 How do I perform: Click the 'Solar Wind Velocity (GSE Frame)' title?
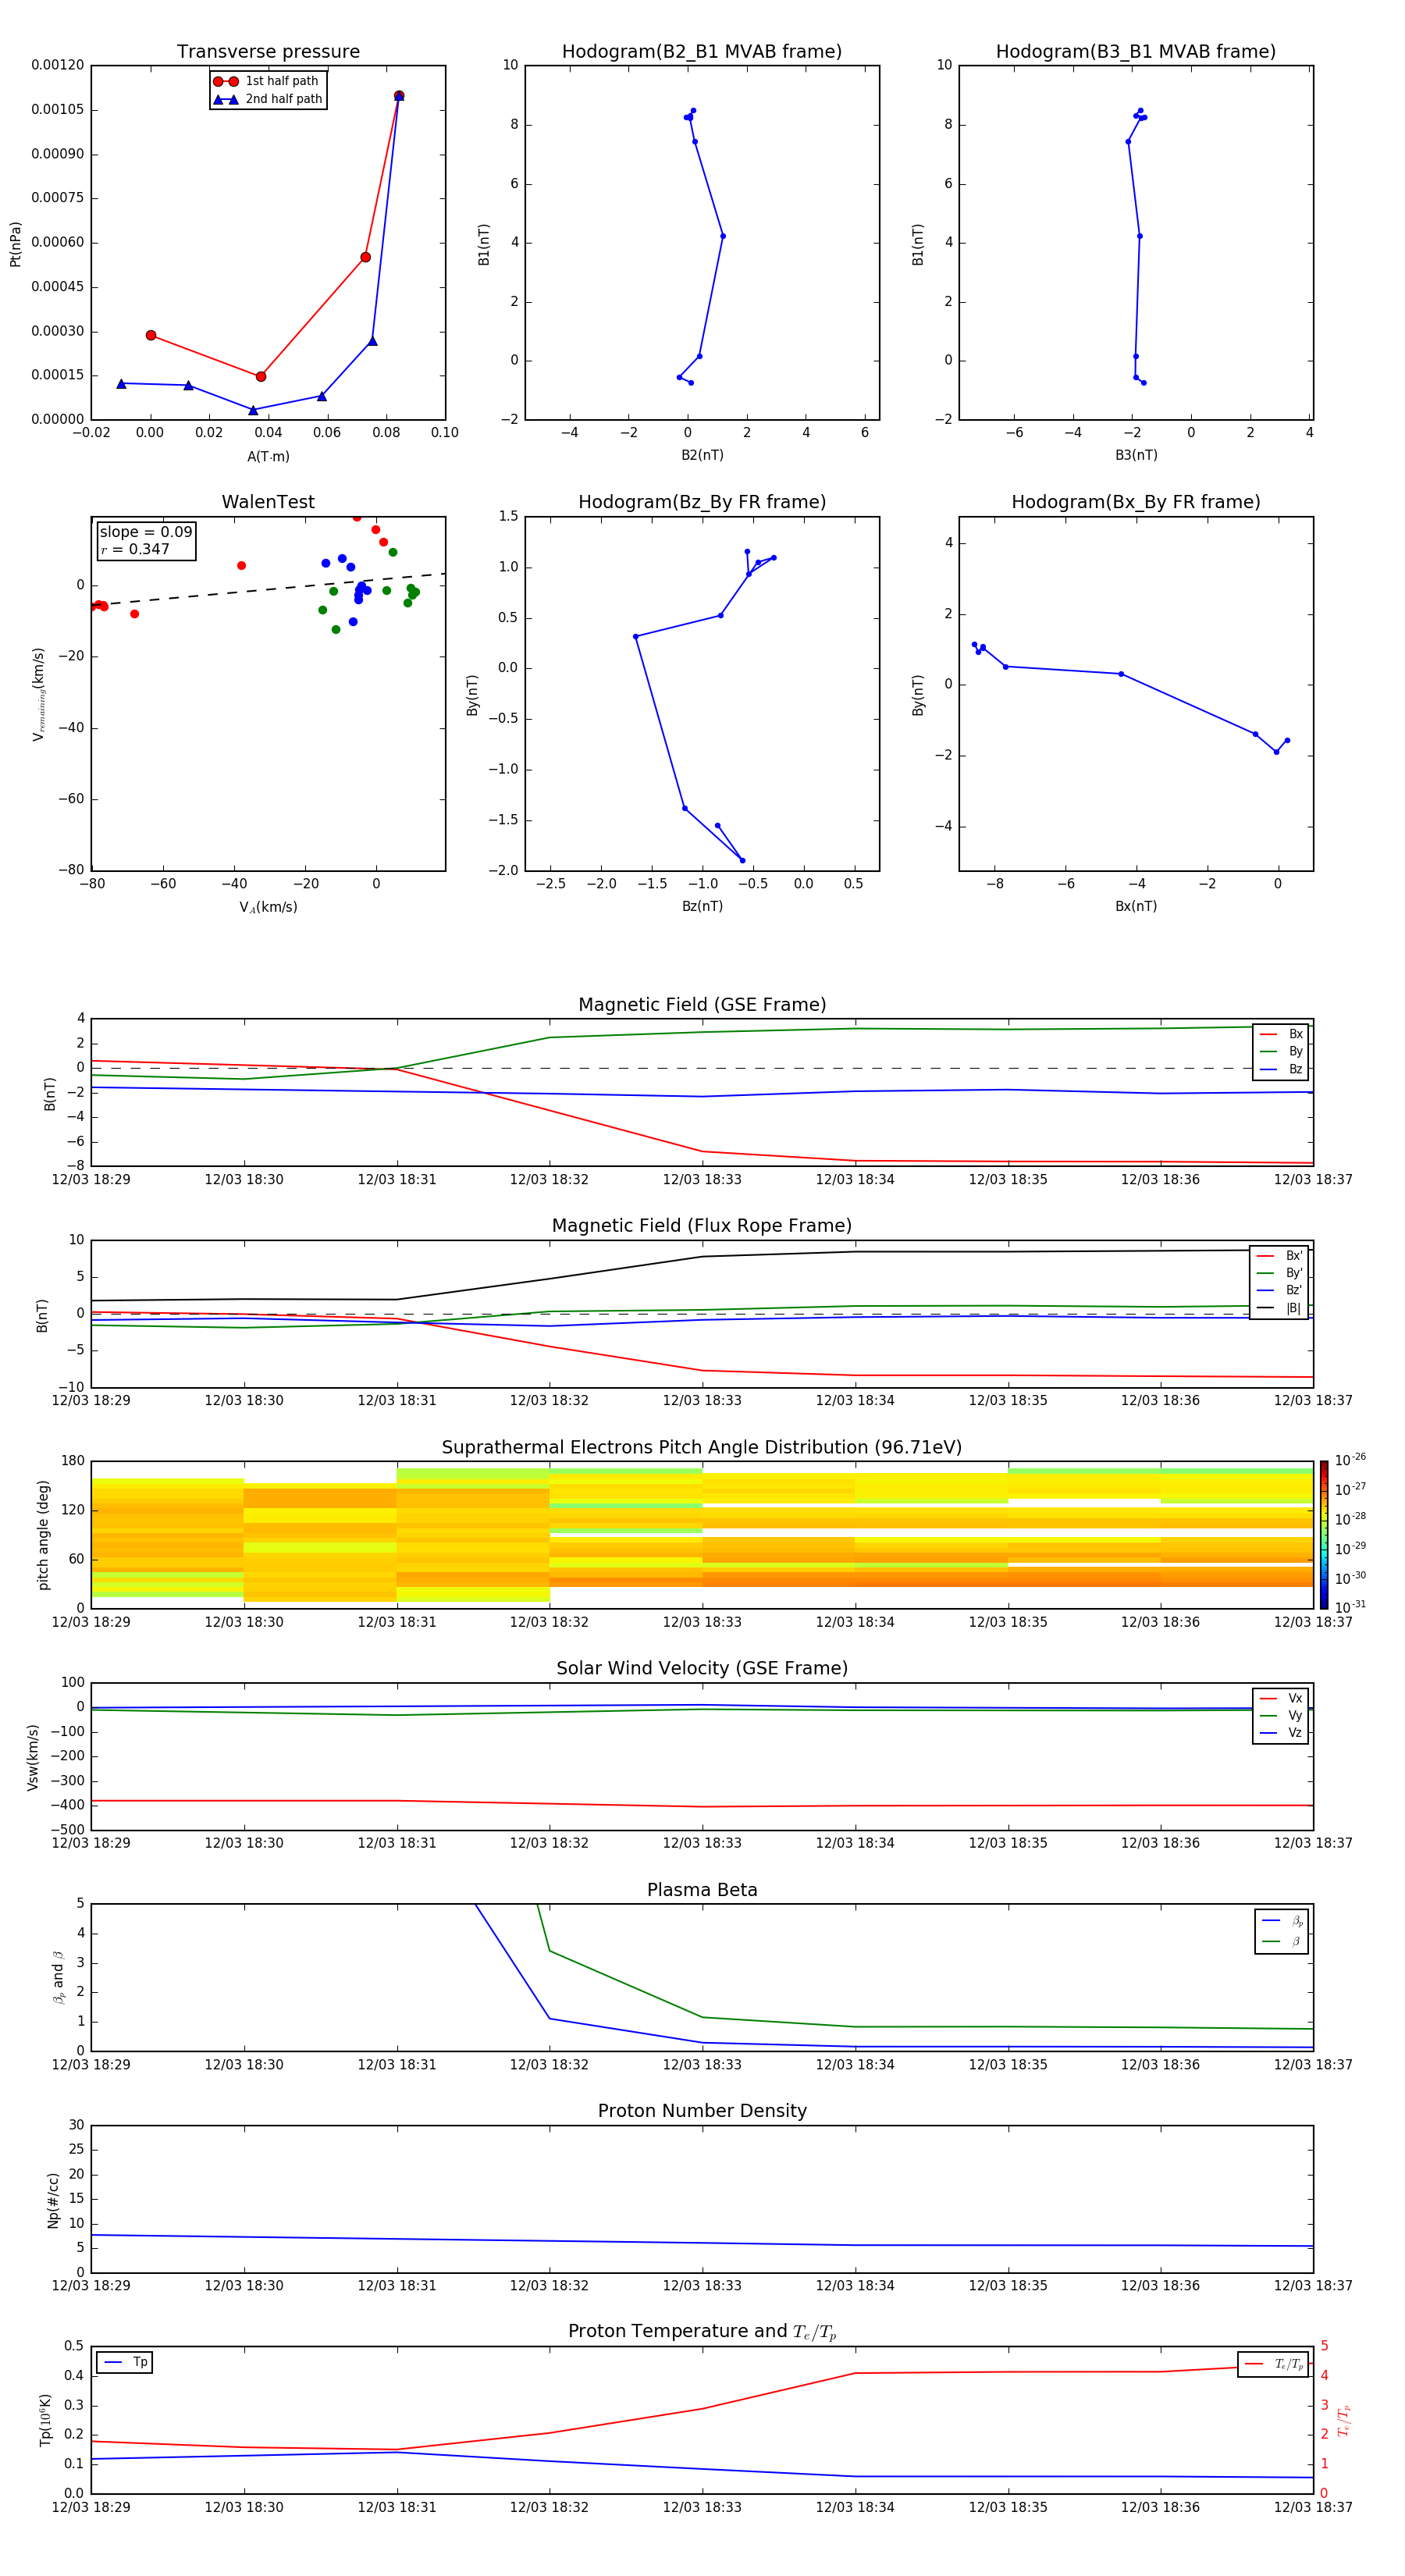point(702,1669)
